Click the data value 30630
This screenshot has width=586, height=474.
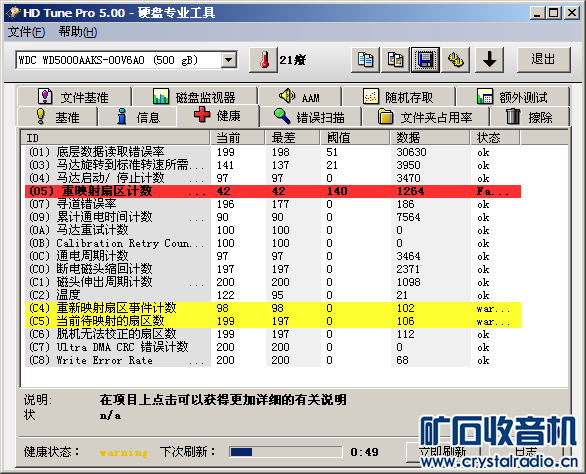411,152
